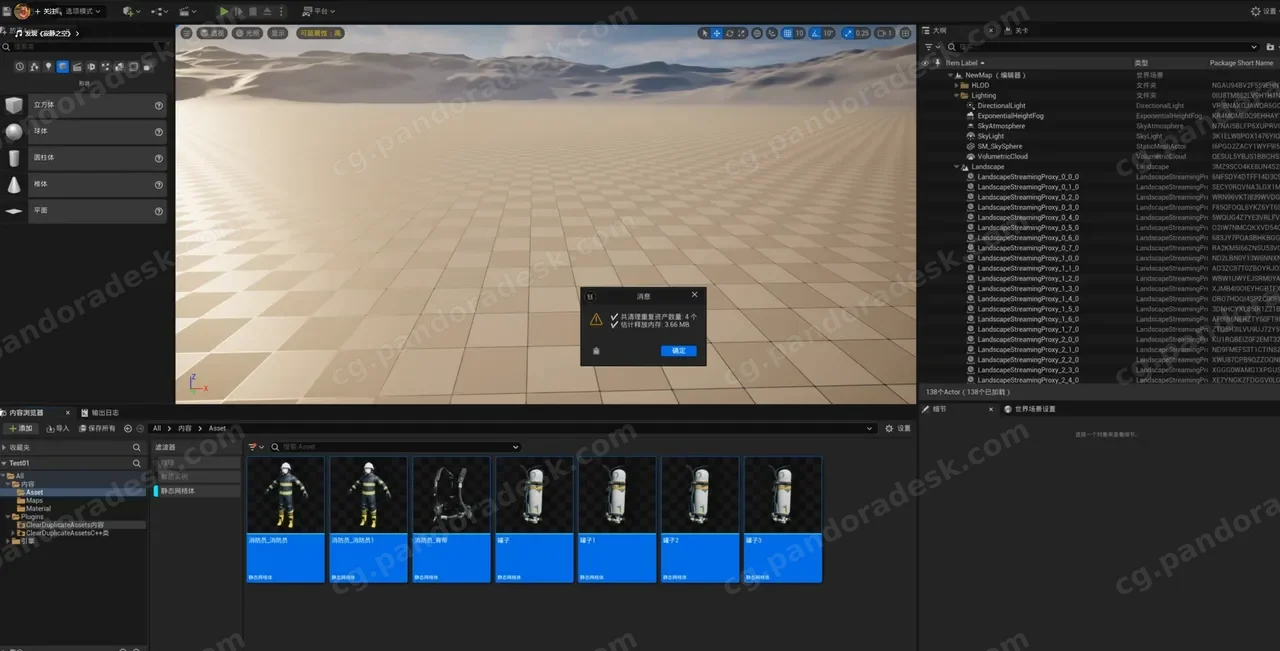Click the viewport layout maximize icon

tap(906, 33)
